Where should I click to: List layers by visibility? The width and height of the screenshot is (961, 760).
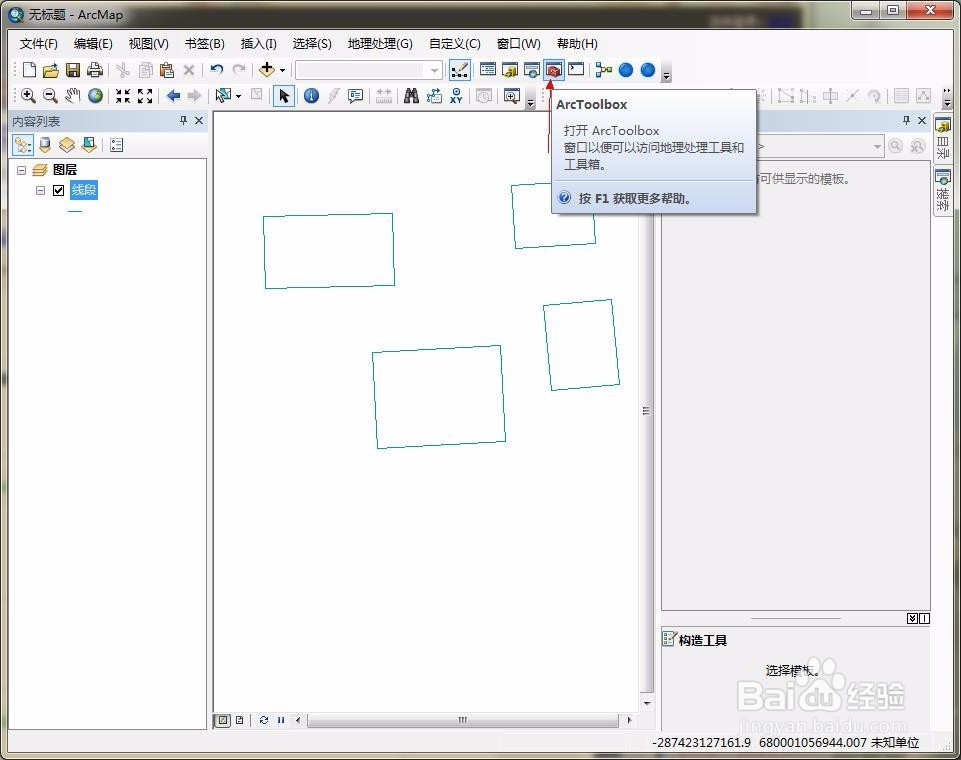pyautogui.click(x=67, y=145)
